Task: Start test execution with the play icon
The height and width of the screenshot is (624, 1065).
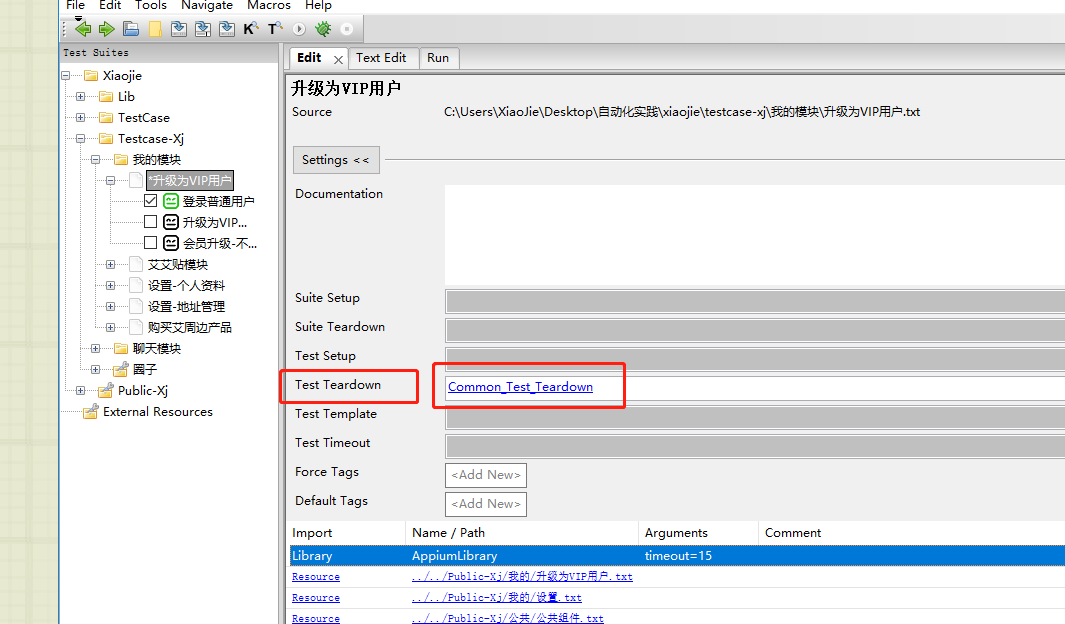Action: [x=297, y=28]
